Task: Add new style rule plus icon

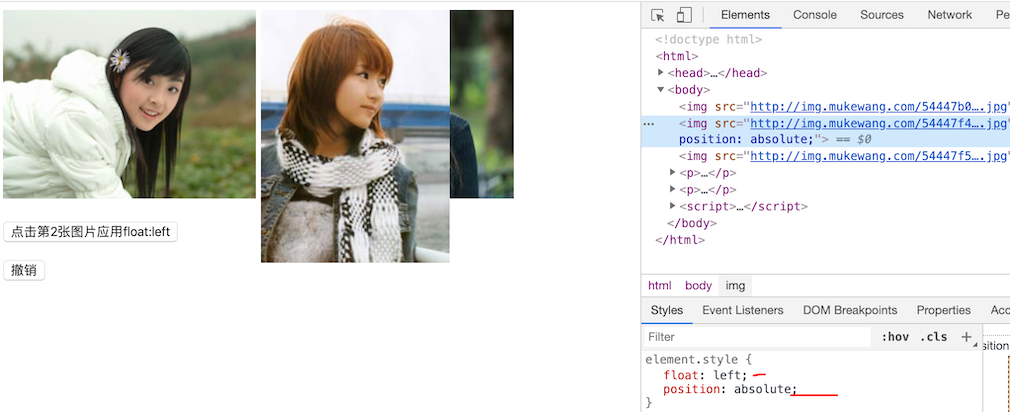Action: [x=966, y=337]
